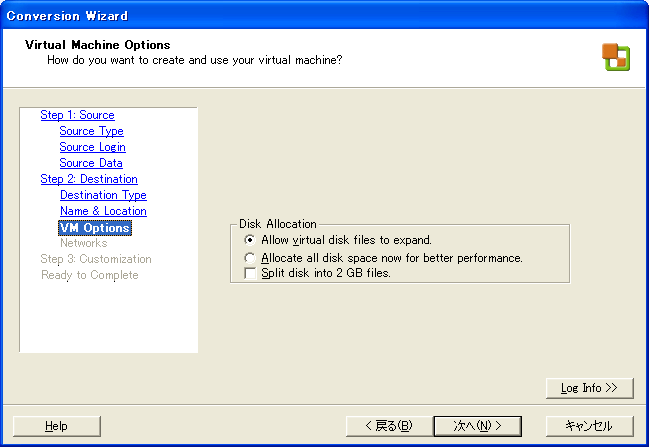Click the Networks step in sidebar
The height and width of the screenshot is (447, 649).
click(83, 243)
